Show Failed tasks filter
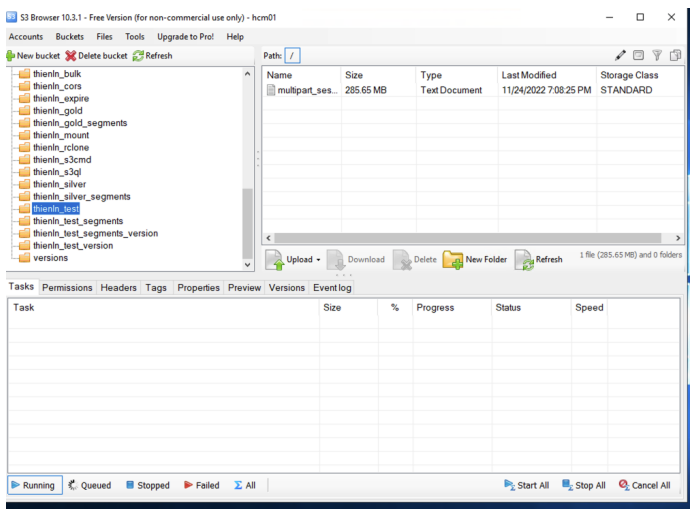This screenshot has height=516, width=695. pyautogui.click(x=201, y=486)
